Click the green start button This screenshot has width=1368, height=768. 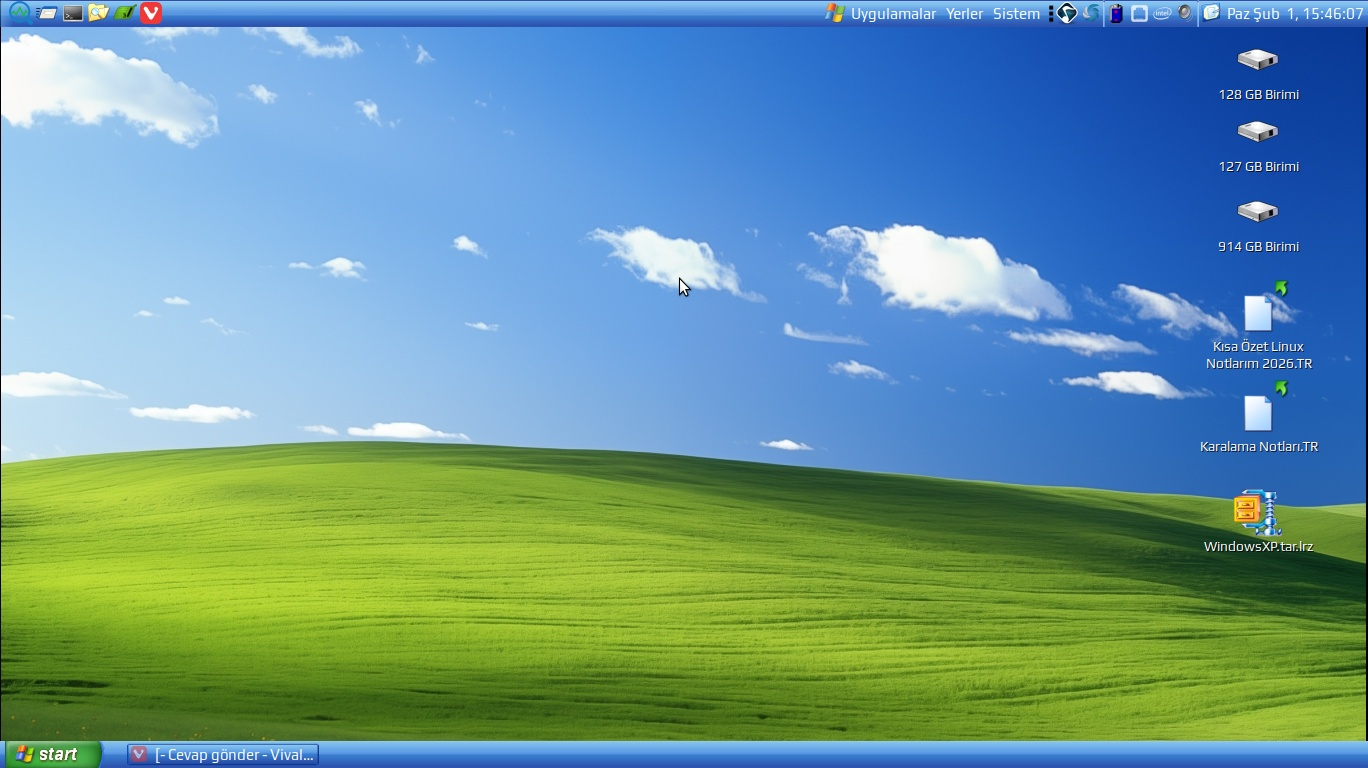53,754
